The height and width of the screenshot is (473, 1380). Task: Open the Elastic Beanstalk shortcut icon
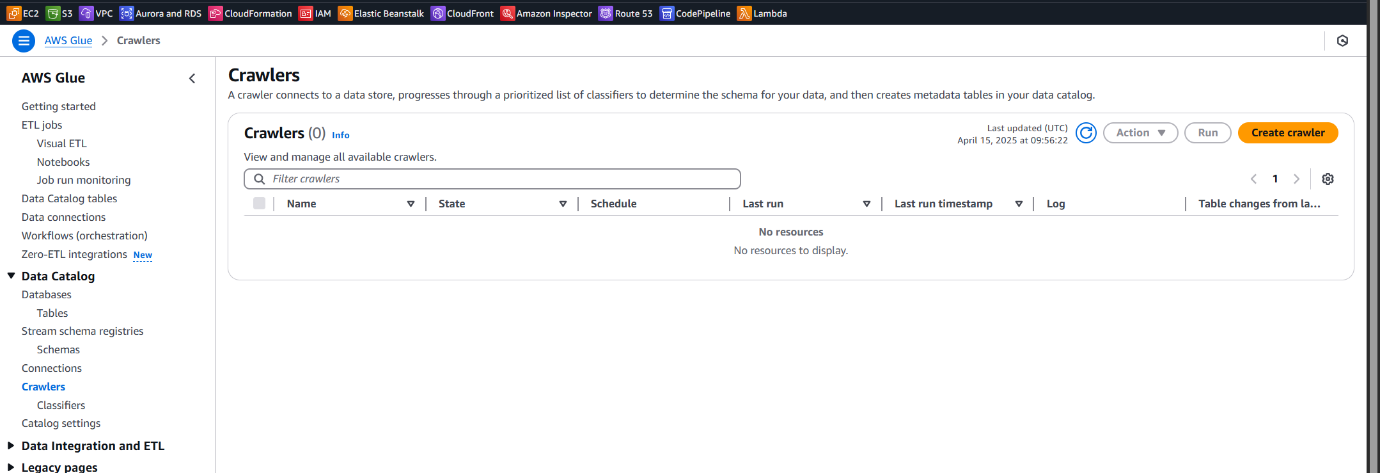[x=345, y=14]
